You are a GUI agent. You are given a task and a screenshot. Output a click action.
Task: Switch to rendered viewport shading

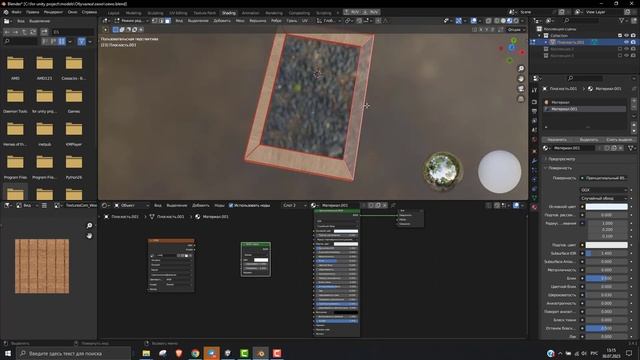point(516,20)
